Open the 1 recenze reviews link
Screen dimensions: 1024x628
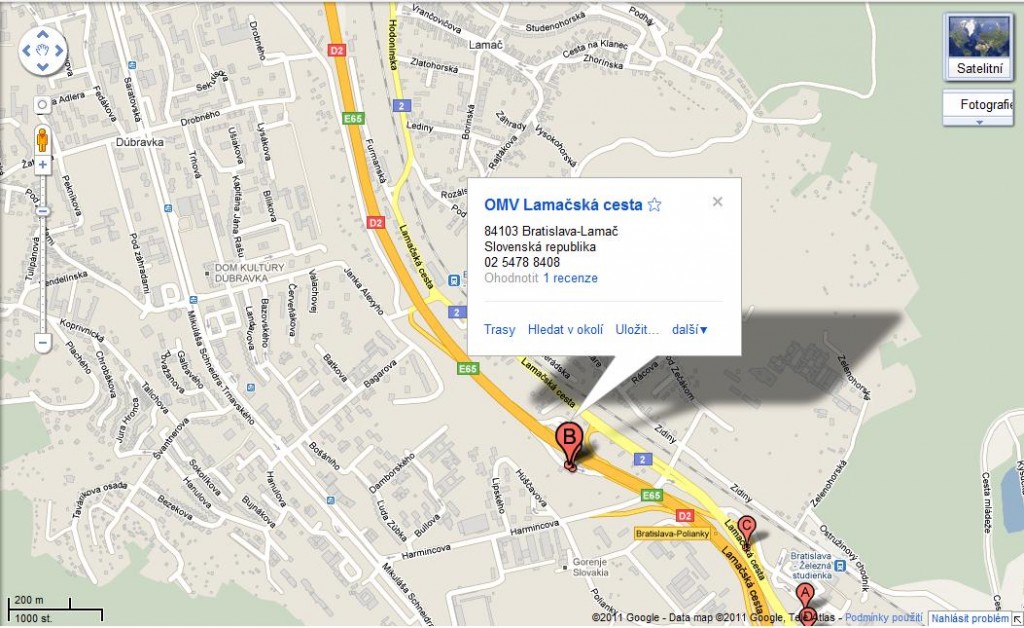tap(570, 278)
